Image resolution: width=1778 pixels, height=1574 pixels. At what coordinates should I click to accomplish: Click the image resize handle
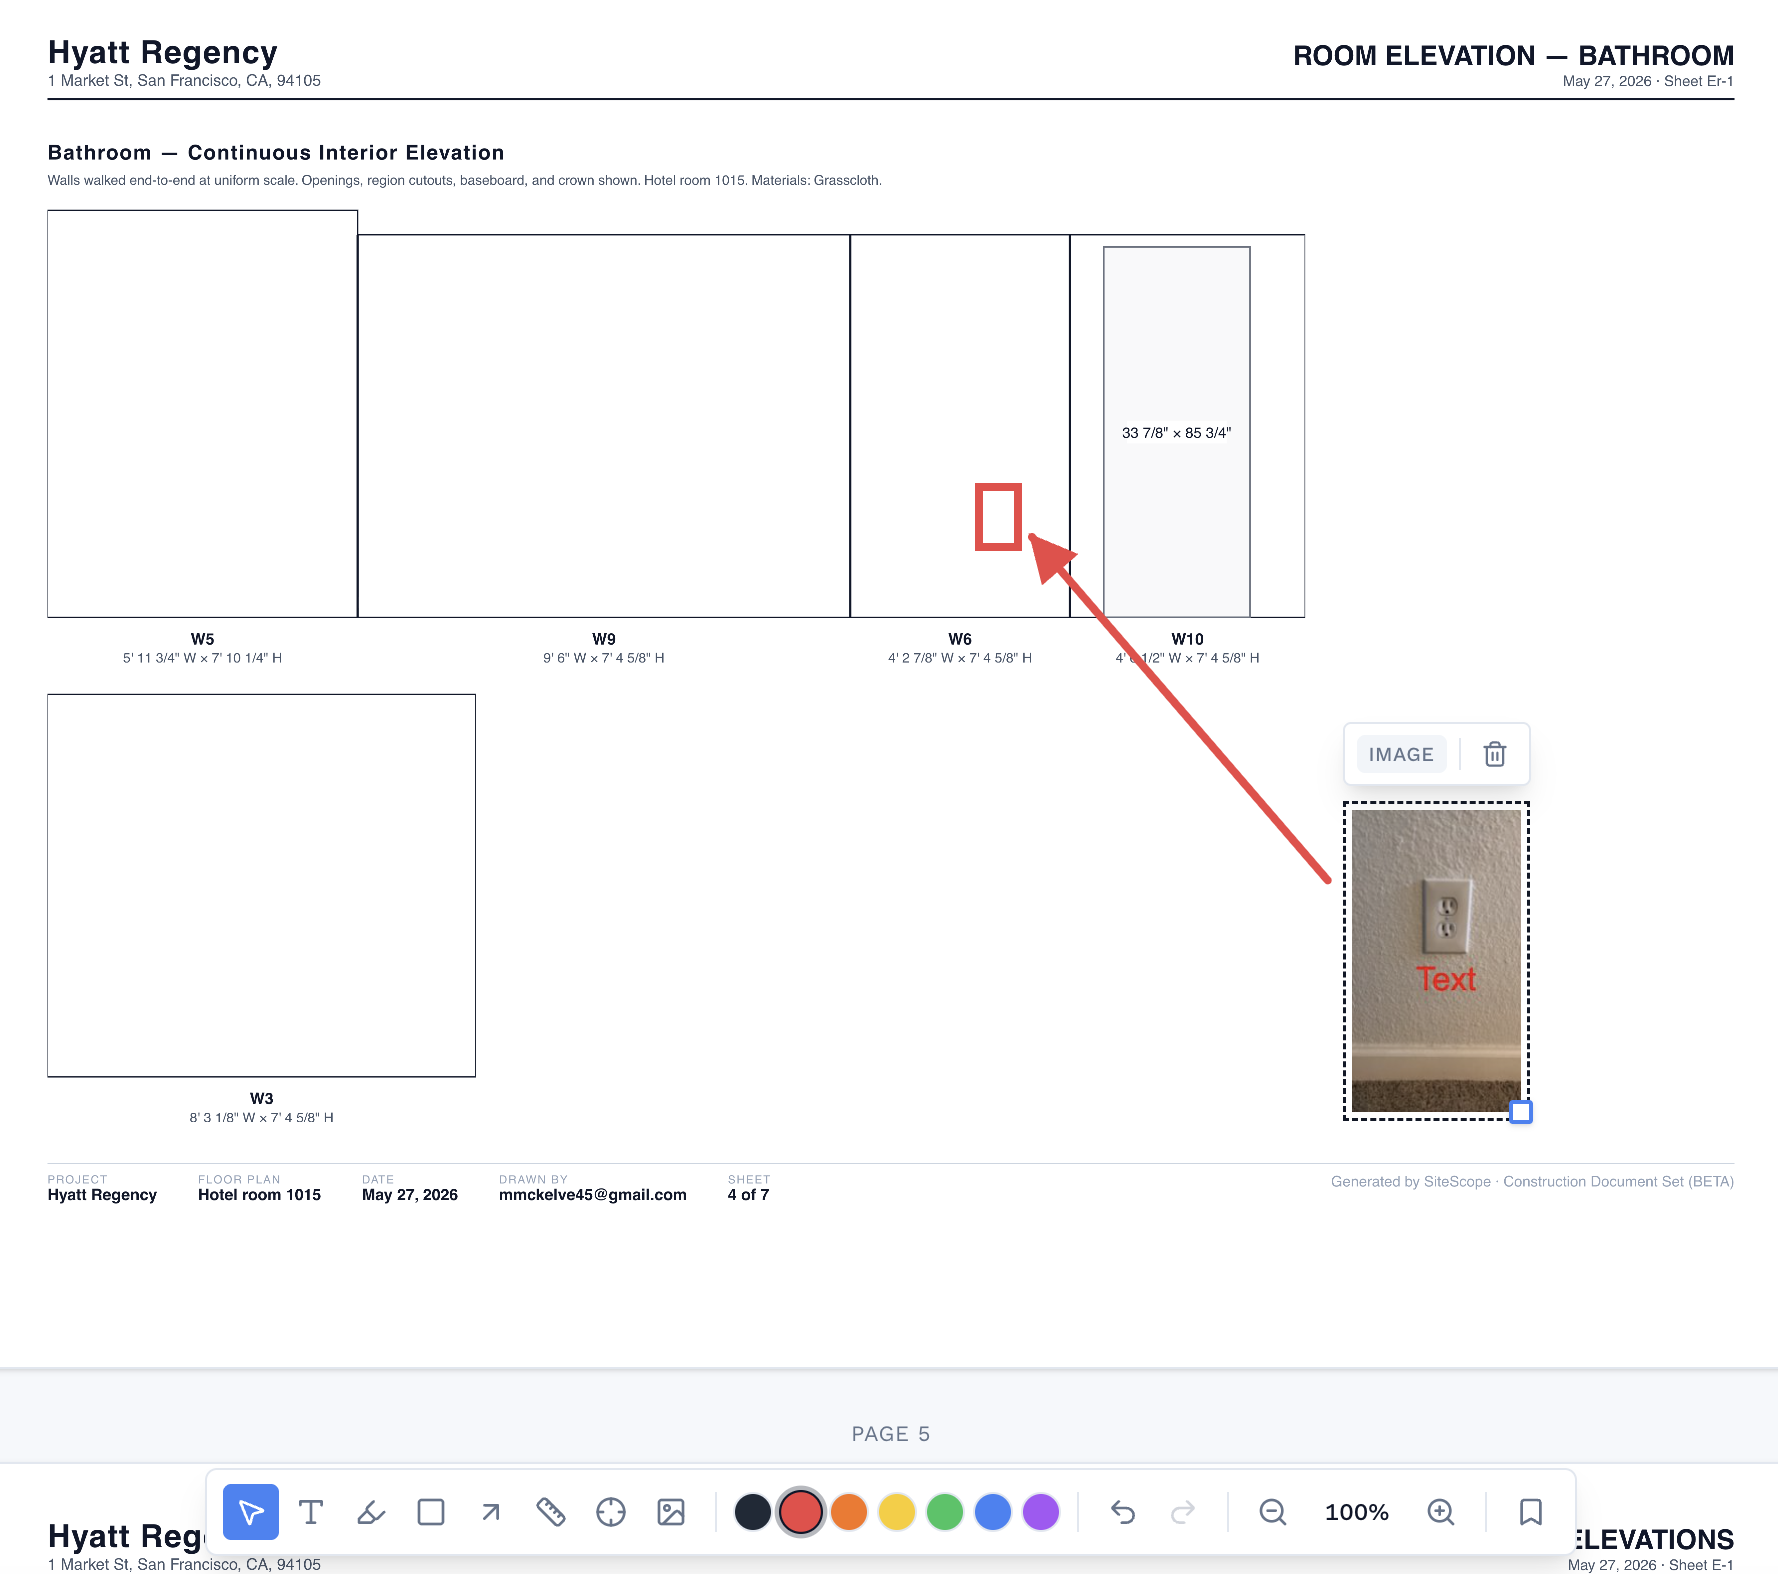coord(1521,1112)
